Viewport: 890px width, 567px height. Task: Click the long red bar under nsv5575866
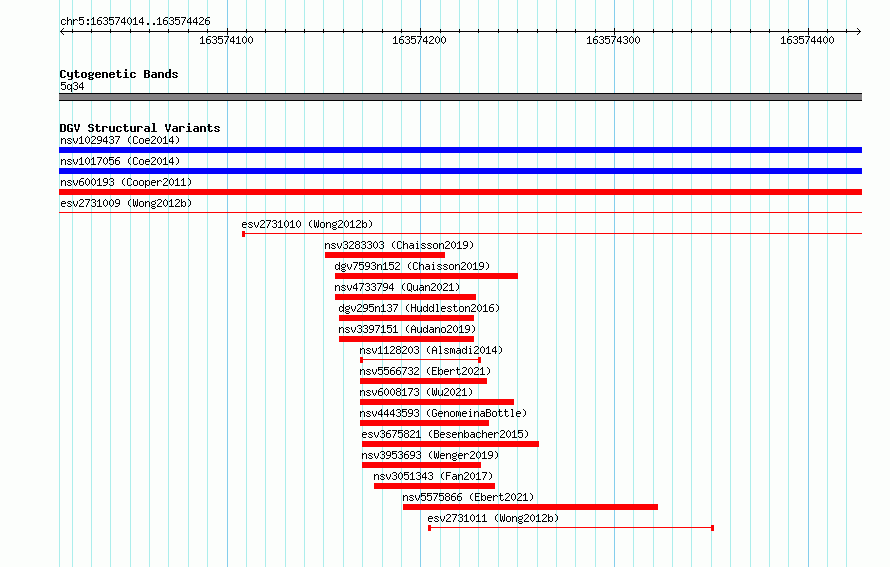[531, 507]
